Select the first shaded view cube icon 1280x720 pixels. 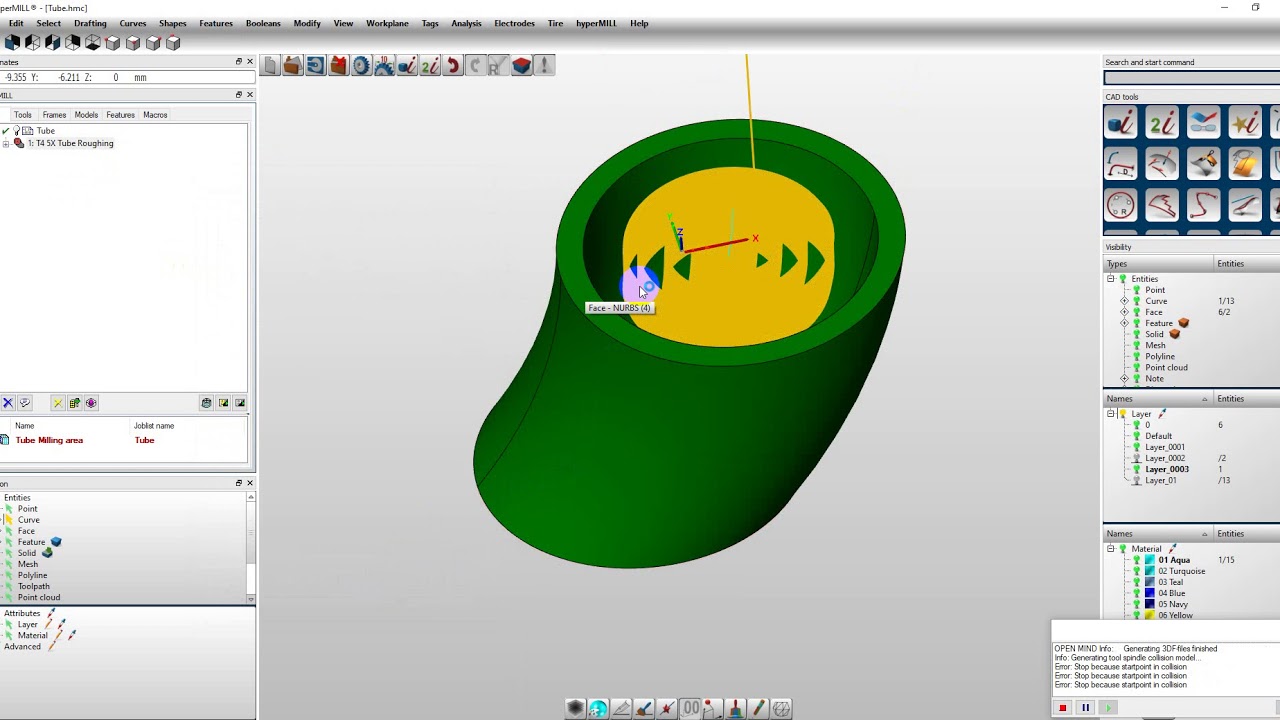(x=12, y=42)
